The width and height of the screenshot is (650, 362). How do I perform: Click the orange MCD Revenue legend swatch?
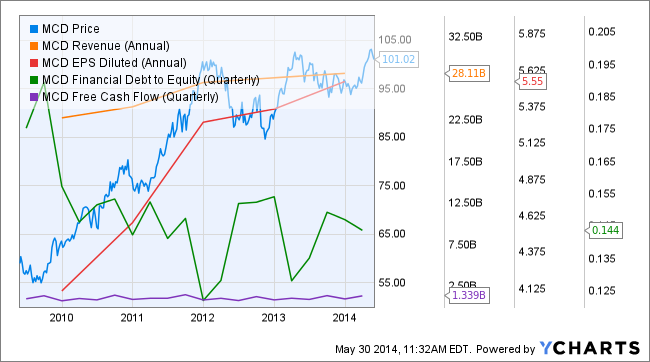tap(34, 46)
